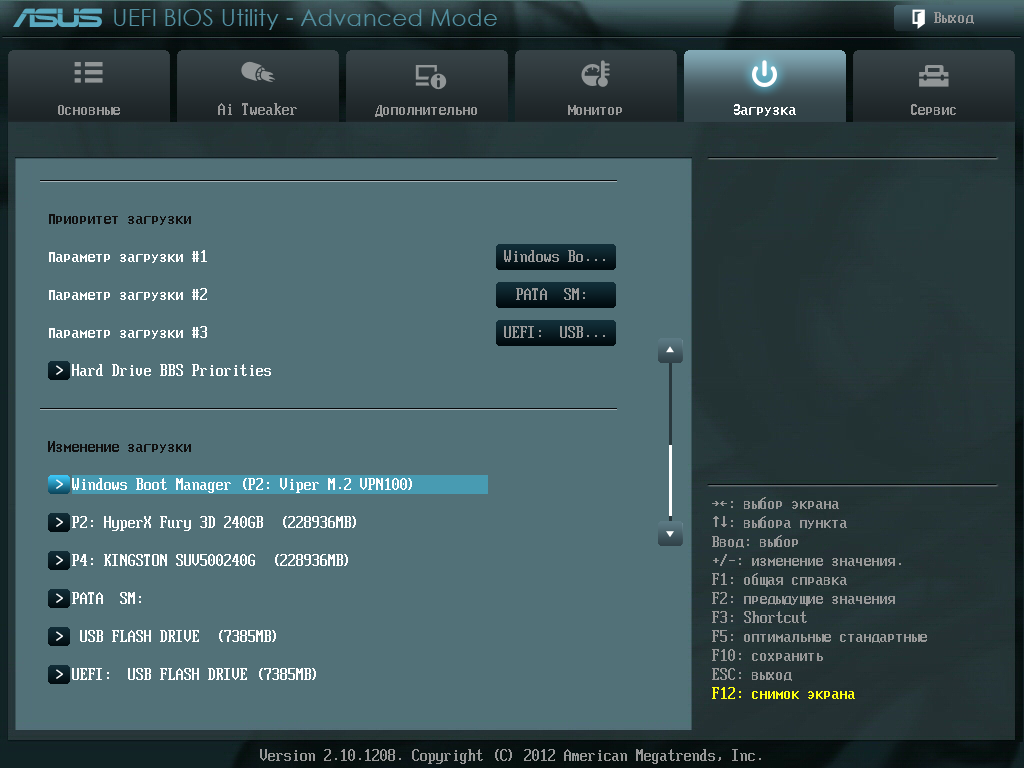Click arrow icon beside P4: KINGSTON SUV500240G
This screenshot has width=1024, height=768.
click(x=59, y=560)
